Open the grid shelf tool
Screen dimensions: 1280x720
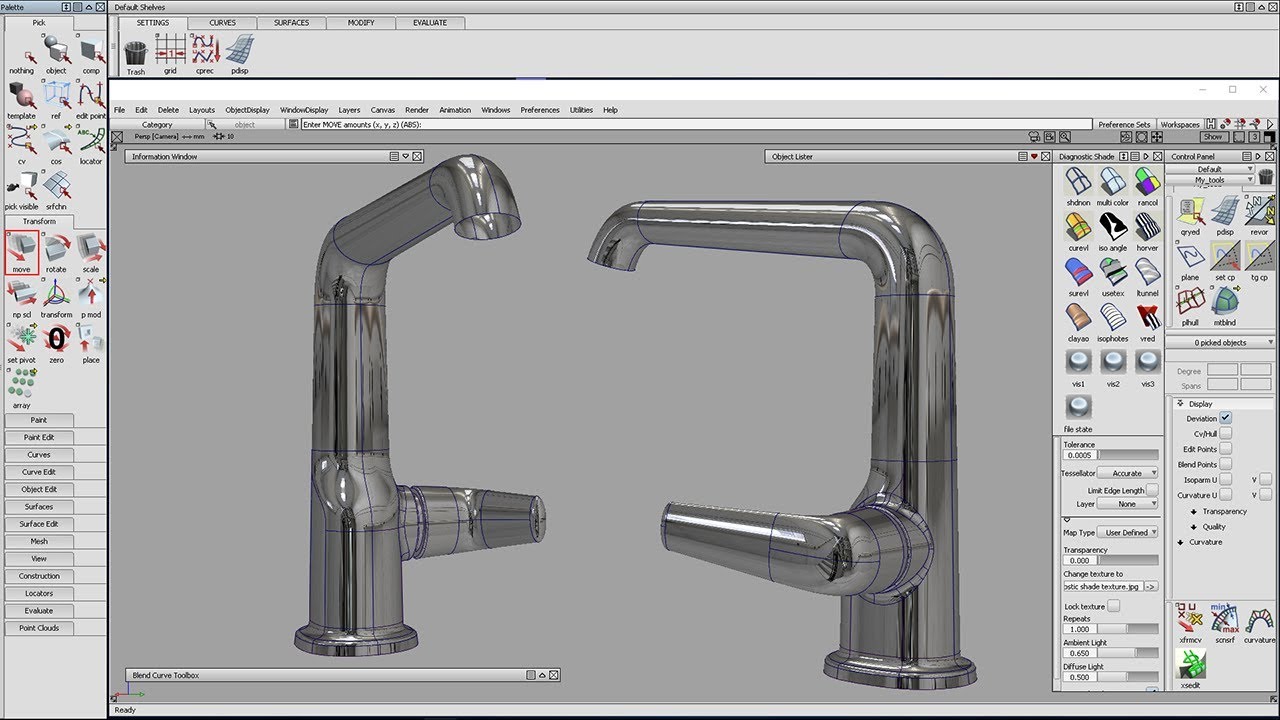pos(170,53)
